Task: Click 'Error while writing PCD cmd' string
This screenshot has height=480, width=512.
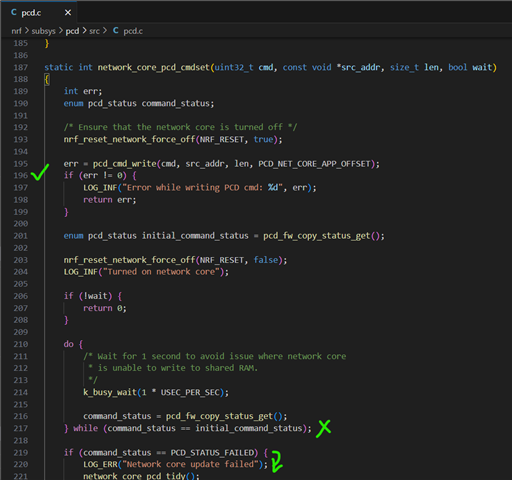Action: click(x=204, y=188)
